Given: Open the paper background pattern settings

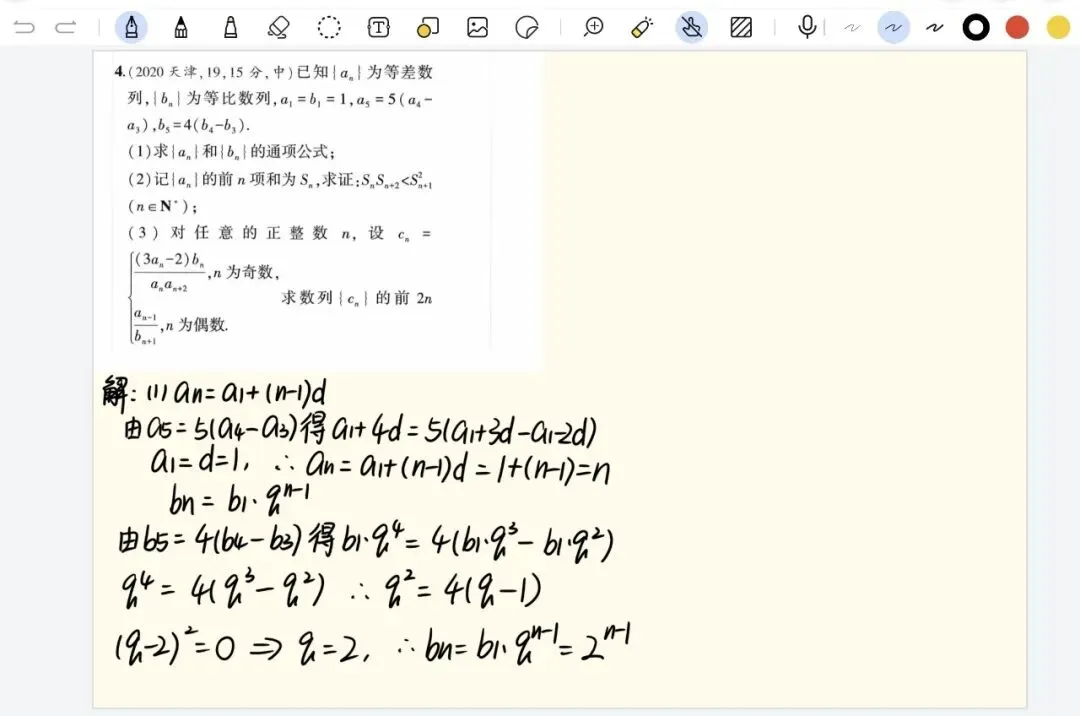Looking at the screenshot, I should point(740,27).
